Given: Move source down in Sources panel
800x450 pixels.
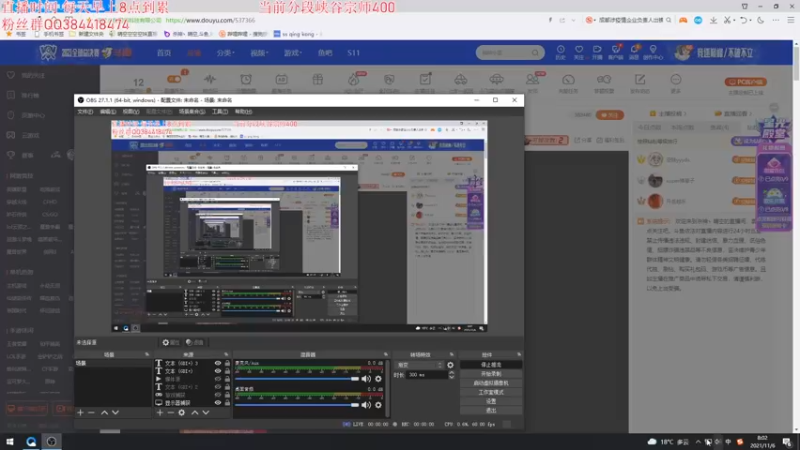Looking at the screenshot, I should point(206,412).
